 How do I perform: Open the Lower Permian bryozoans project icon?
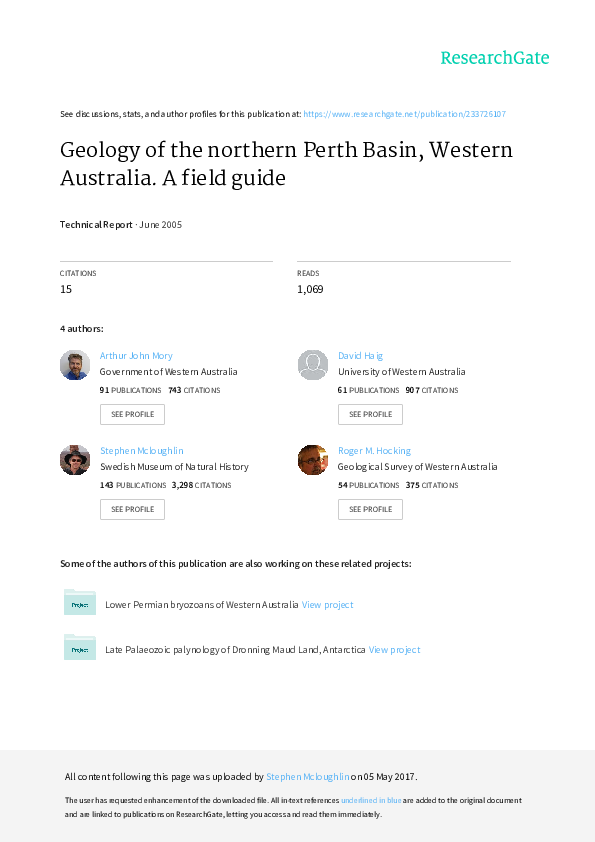coord(80,603)
